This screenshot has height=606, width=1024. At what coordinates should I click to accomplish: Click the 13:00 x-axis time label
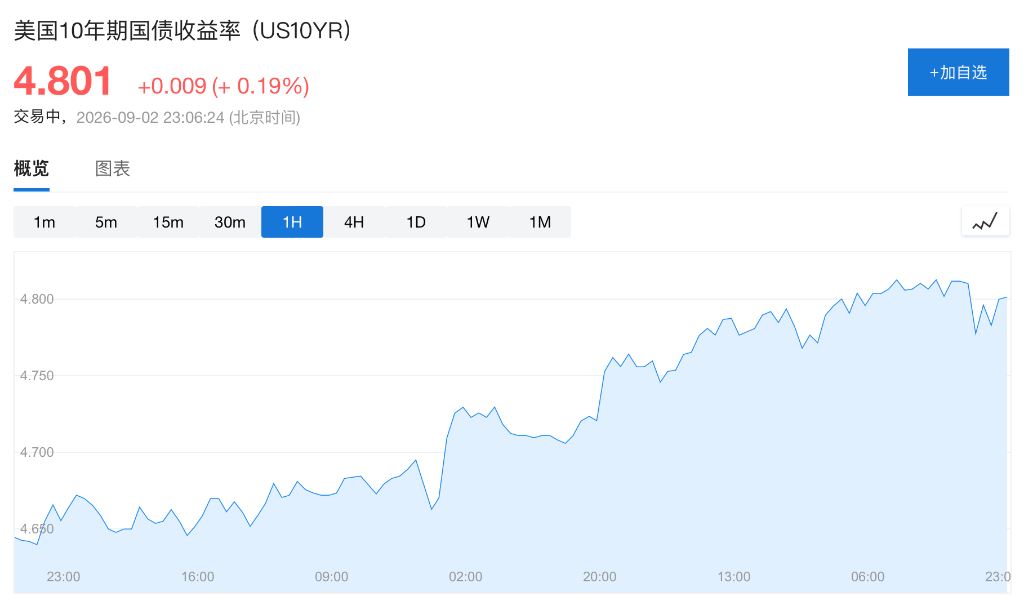click(x=734, y=577)
